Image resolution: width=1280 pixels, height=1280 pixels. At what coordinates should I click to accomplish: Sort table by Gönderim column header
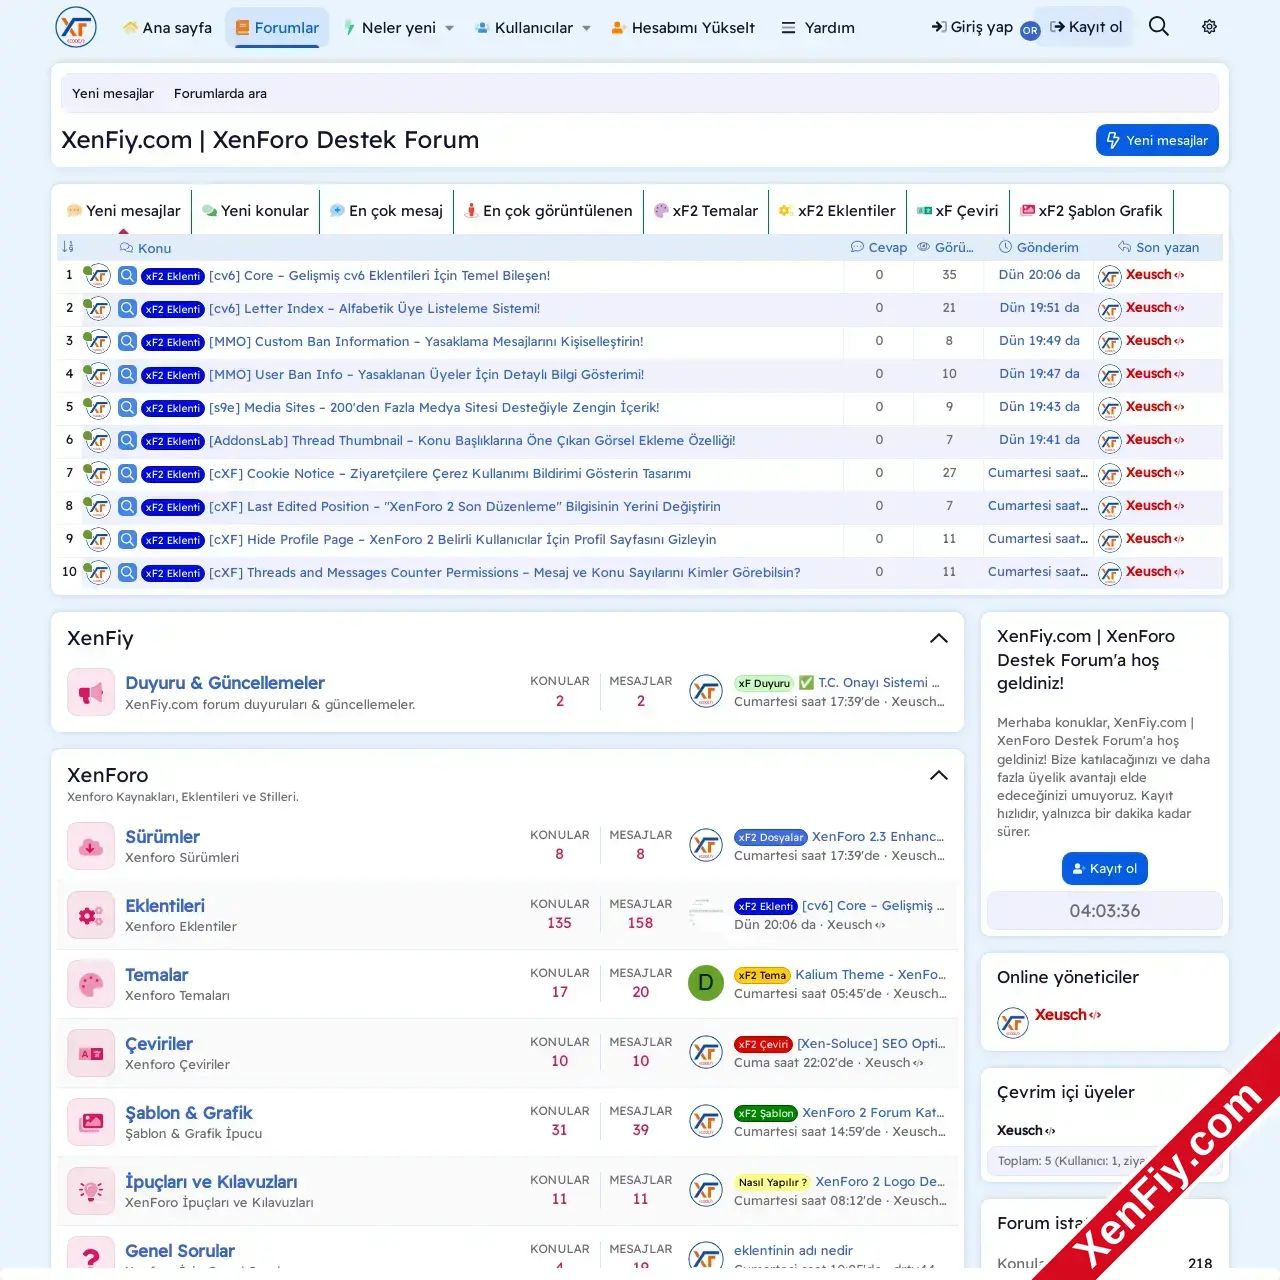click(1039, 247)
